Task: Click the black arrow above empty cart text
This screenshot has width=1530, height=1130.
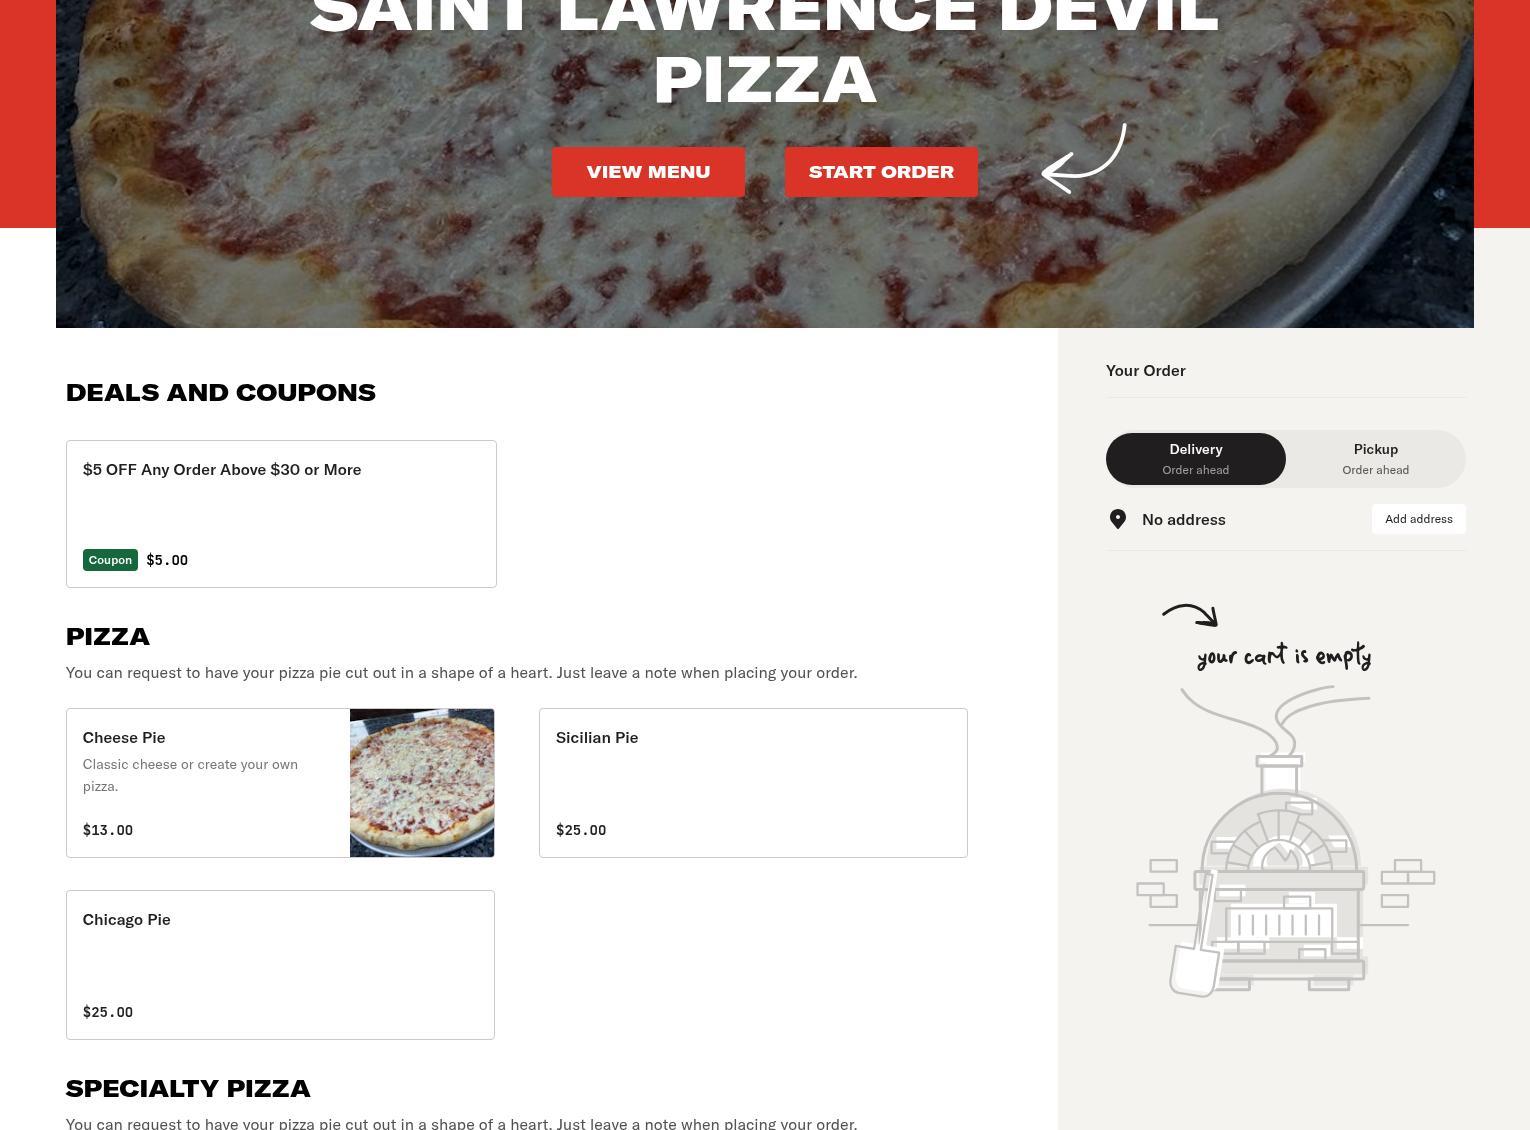Action: (x=1190, y=615)
